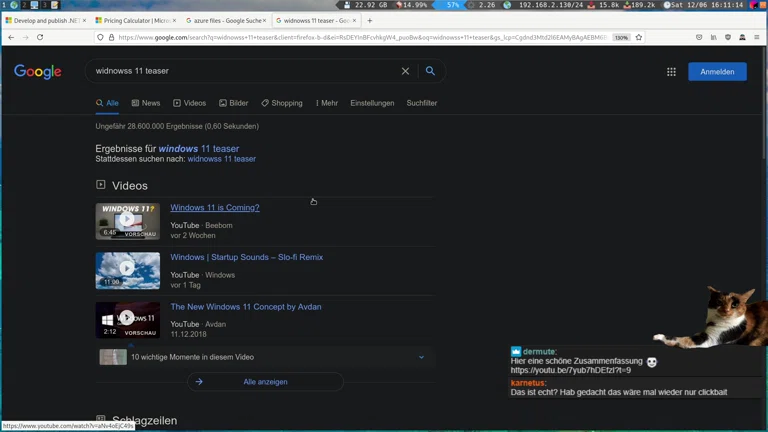Play the Windows 11 2:12 video thumbnail
The height and width of the screenshot is (432, 768).
tap(128, 320)
